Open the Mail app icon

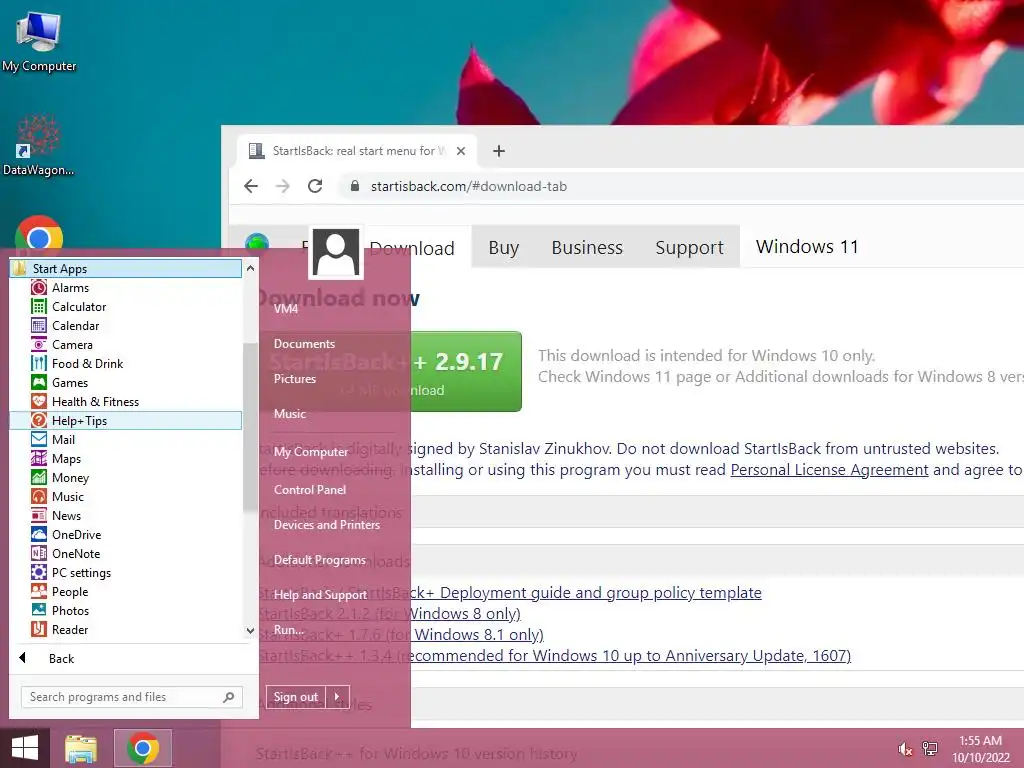pyautogui.click(x=39, y=440)
